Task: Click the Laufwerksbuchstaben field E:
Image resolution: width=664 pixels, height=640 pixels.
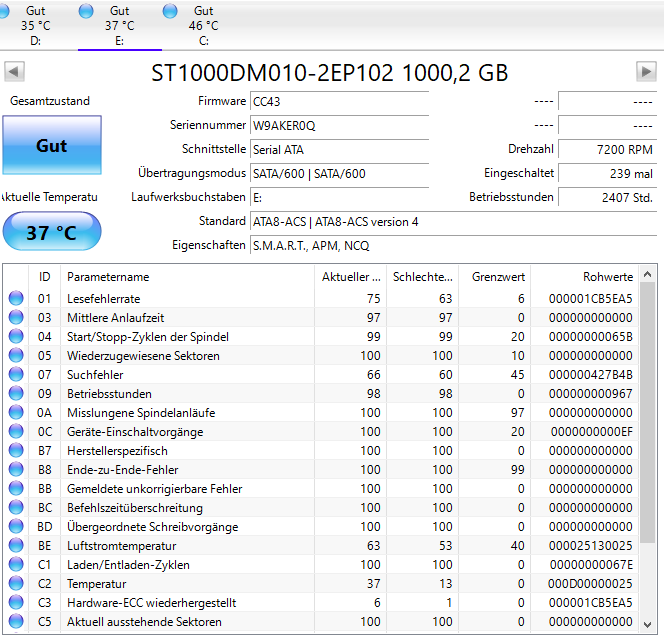Action: [340, 198]
